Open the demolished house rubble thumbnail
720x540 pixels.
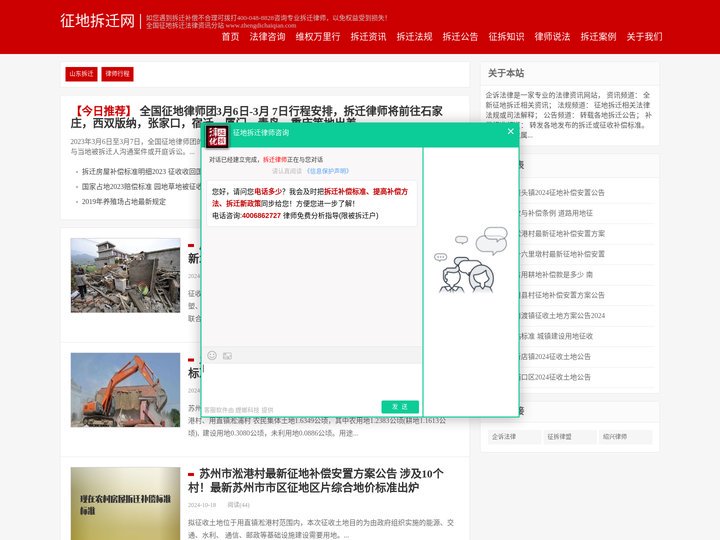pos(125,276)
